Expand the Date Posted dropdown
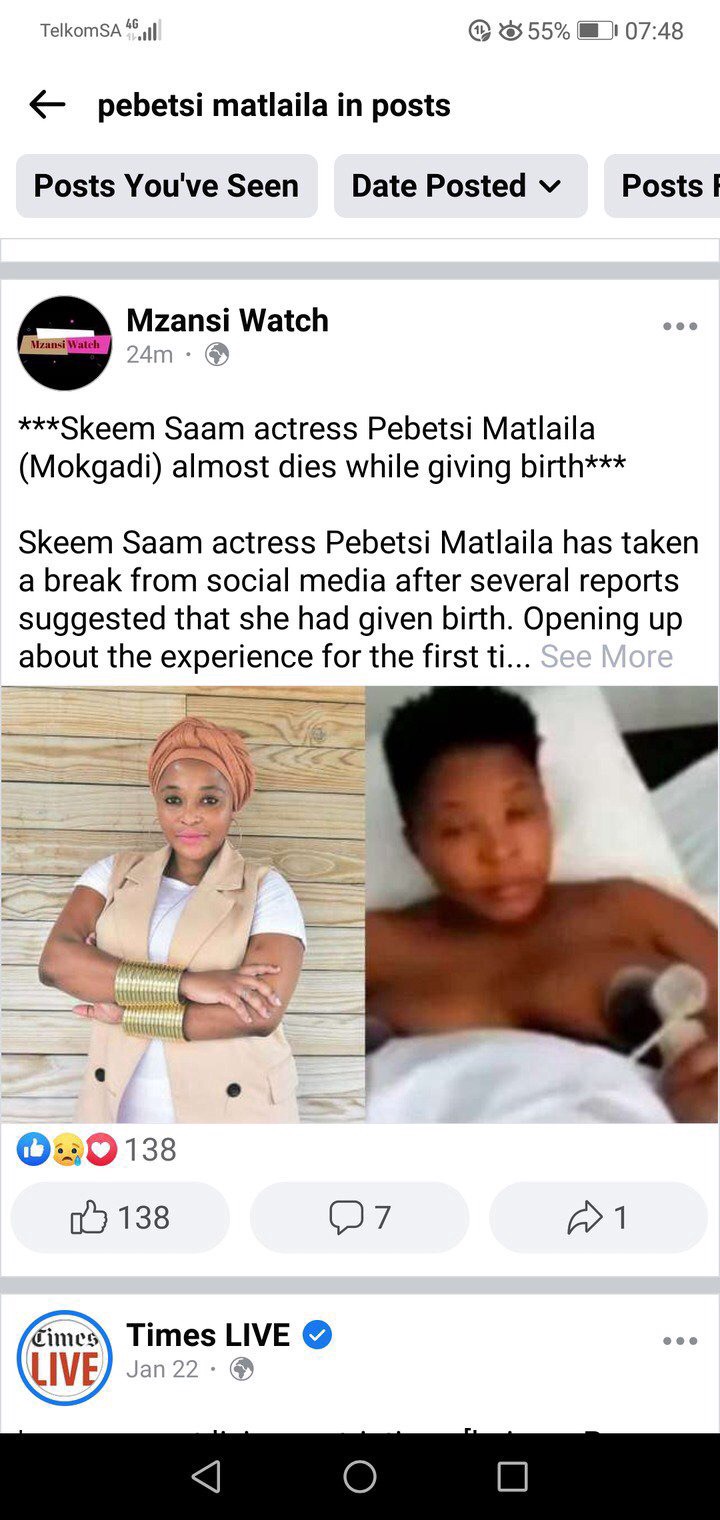Image resolution: width=720 pixels, height=1520 pixels. point(461,186)
